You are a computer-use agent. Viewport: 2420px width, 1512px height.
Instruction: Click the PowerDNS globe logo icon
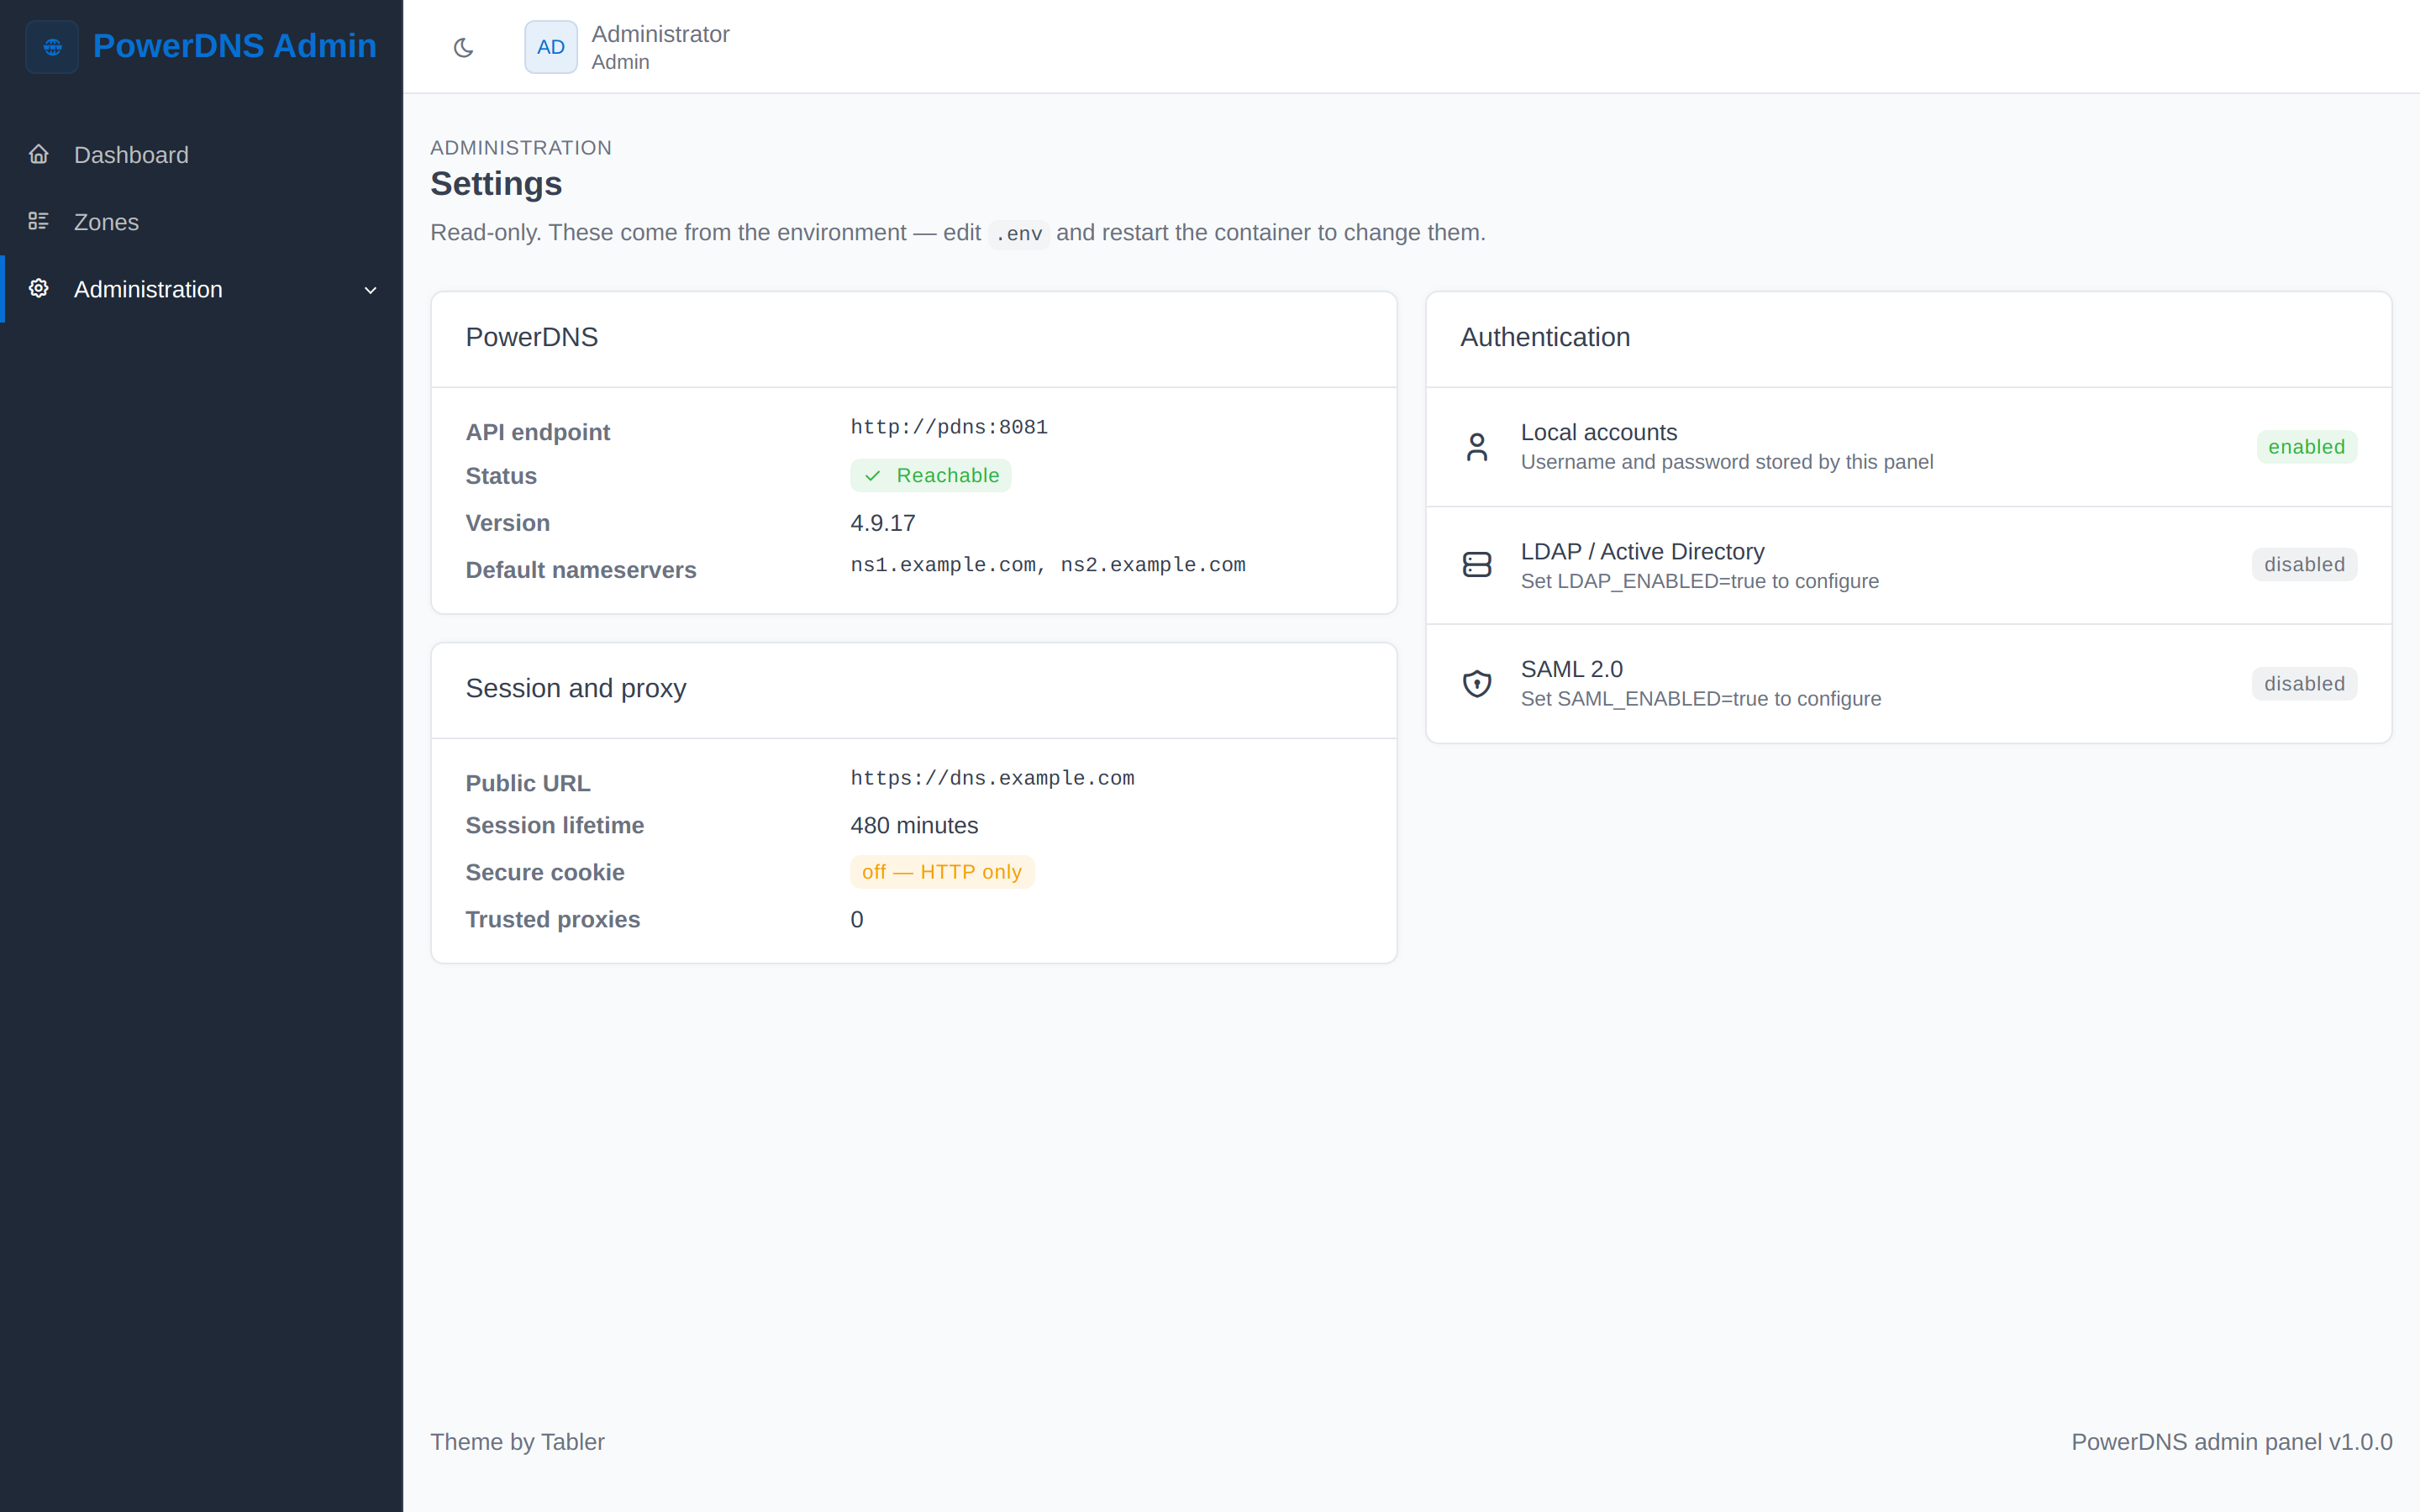pos(52,47)
